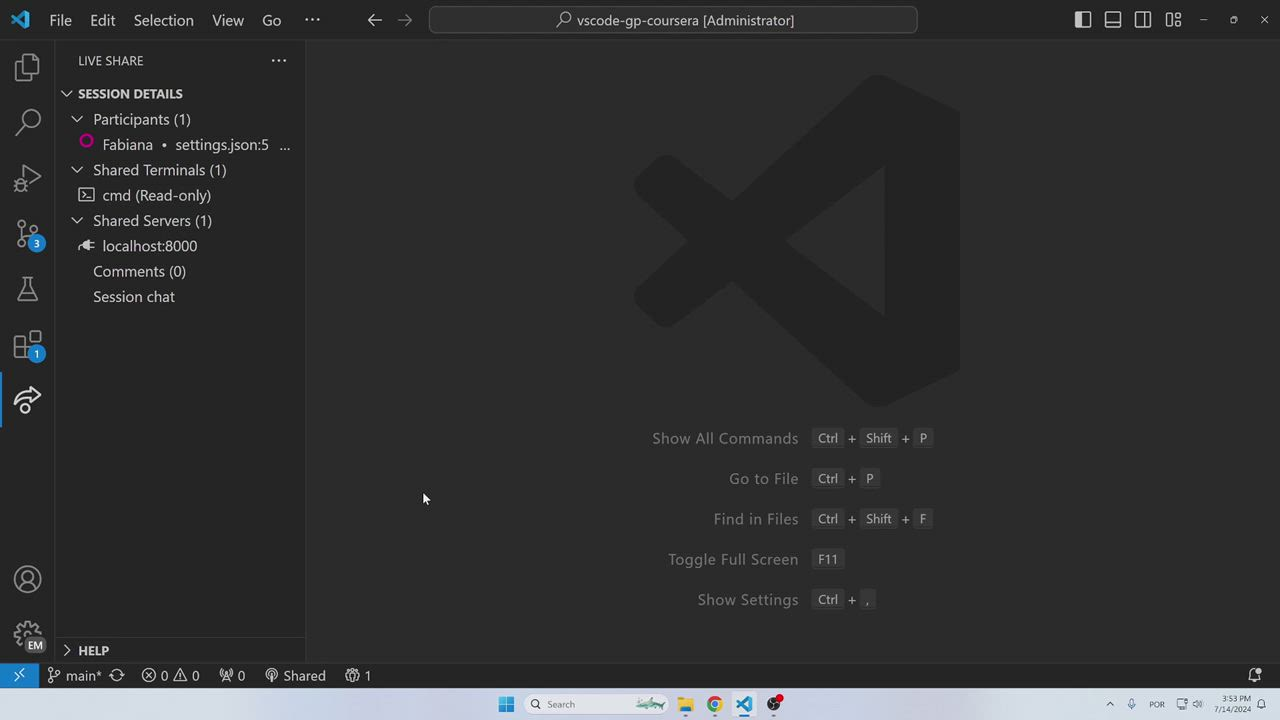The width and height of the screenshot is (1280, 720).
Task: Open the Source Control view
Action: point(27,234)
